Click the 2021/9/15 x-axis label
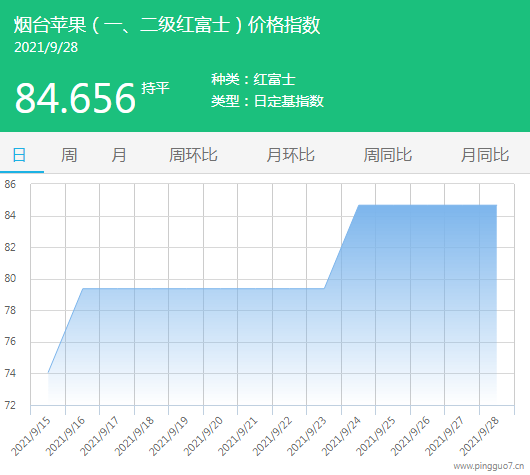Screen dimensions: 530x475 31,436
